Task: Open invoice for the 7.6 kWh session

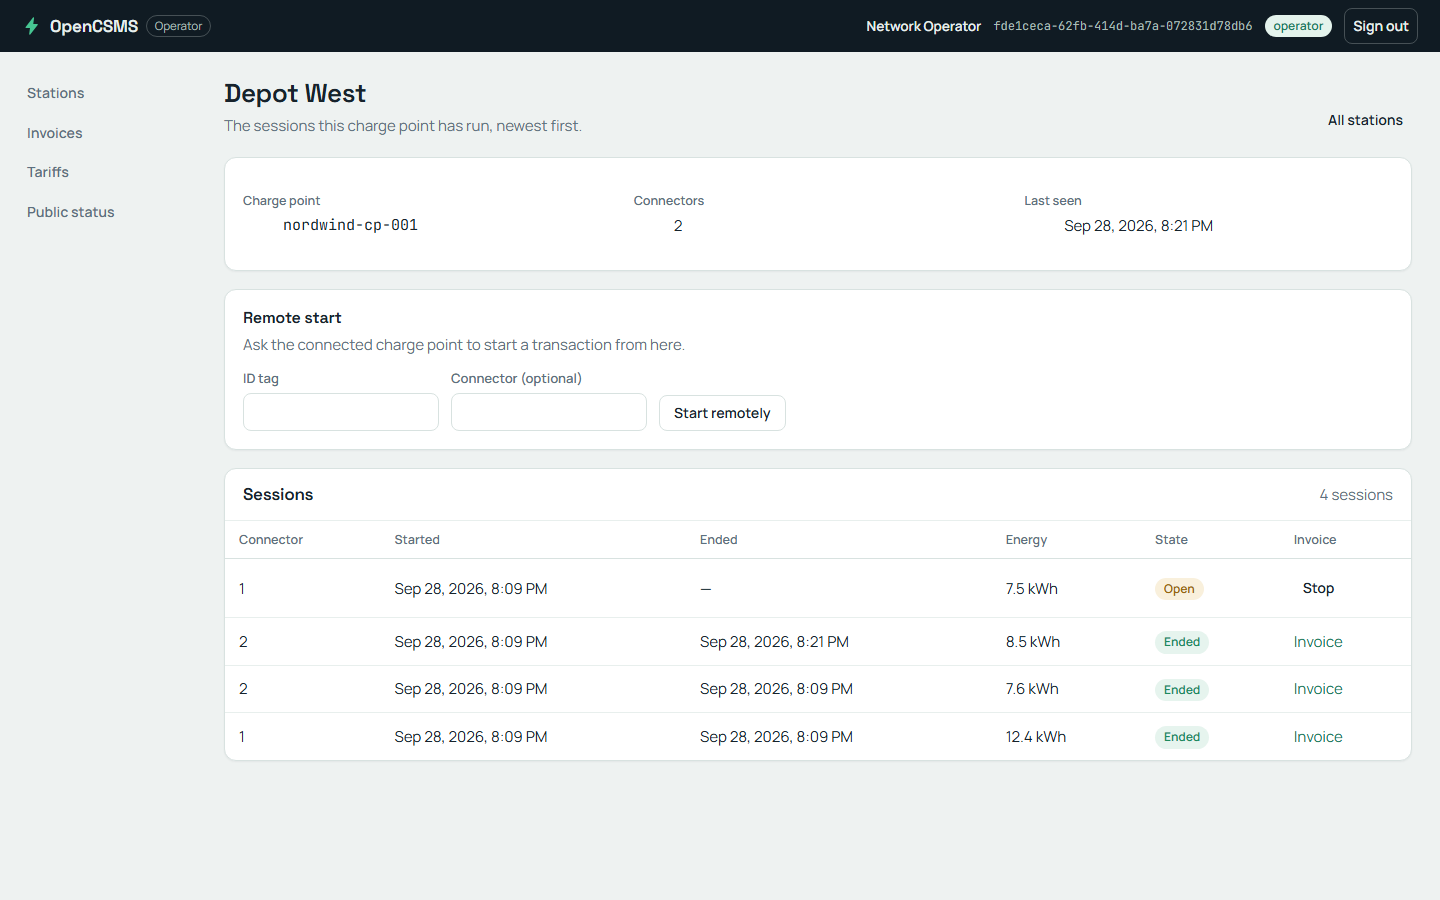Action: pyautogui.click(x=1318, y=689)
